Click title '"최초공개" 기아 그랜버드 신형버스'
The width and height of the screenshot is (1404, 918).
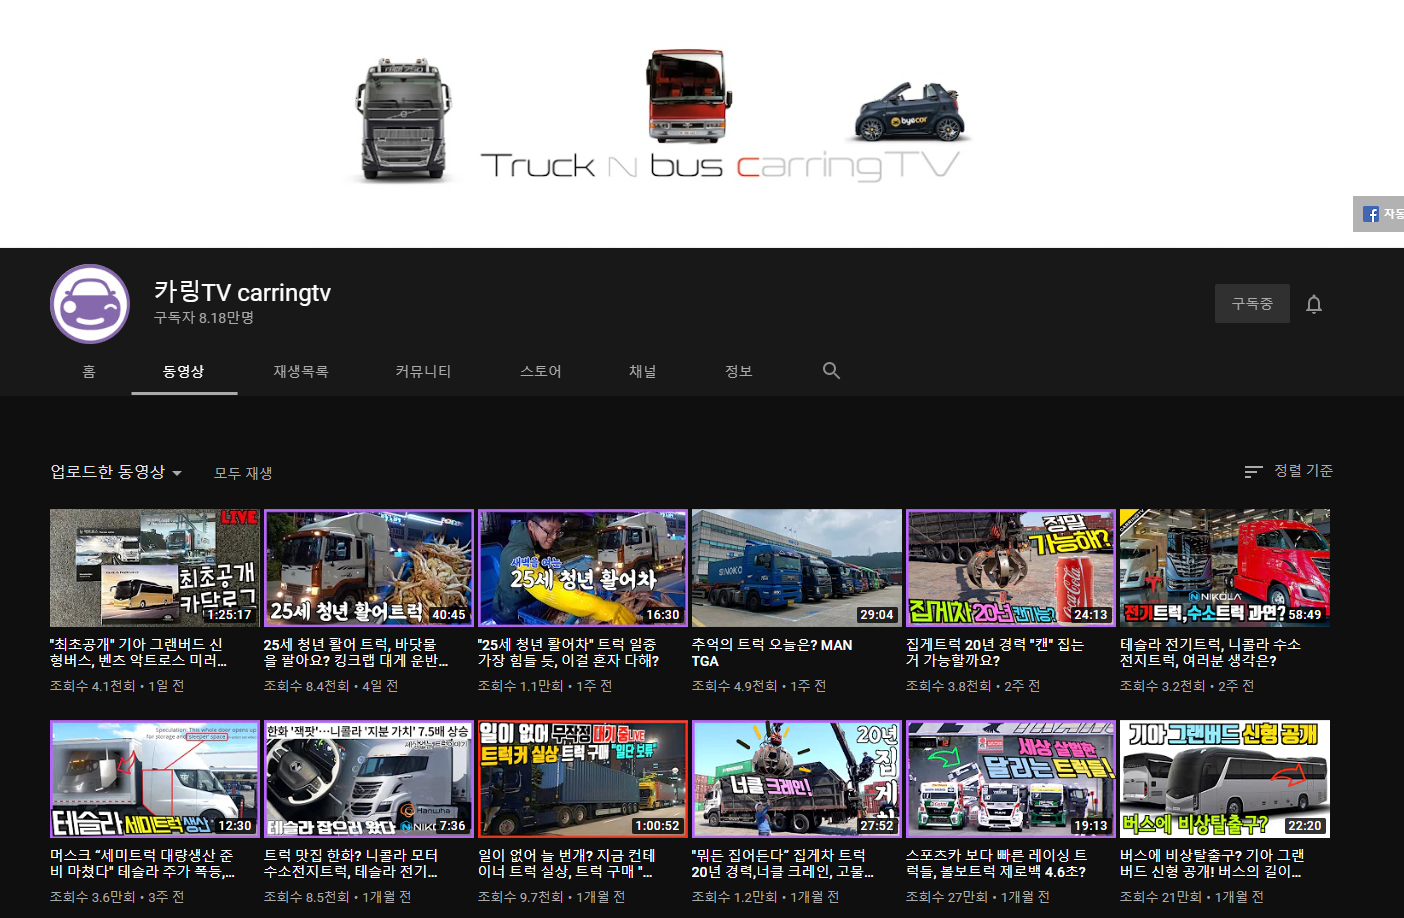pyautogui.click(x=138, y=652)
